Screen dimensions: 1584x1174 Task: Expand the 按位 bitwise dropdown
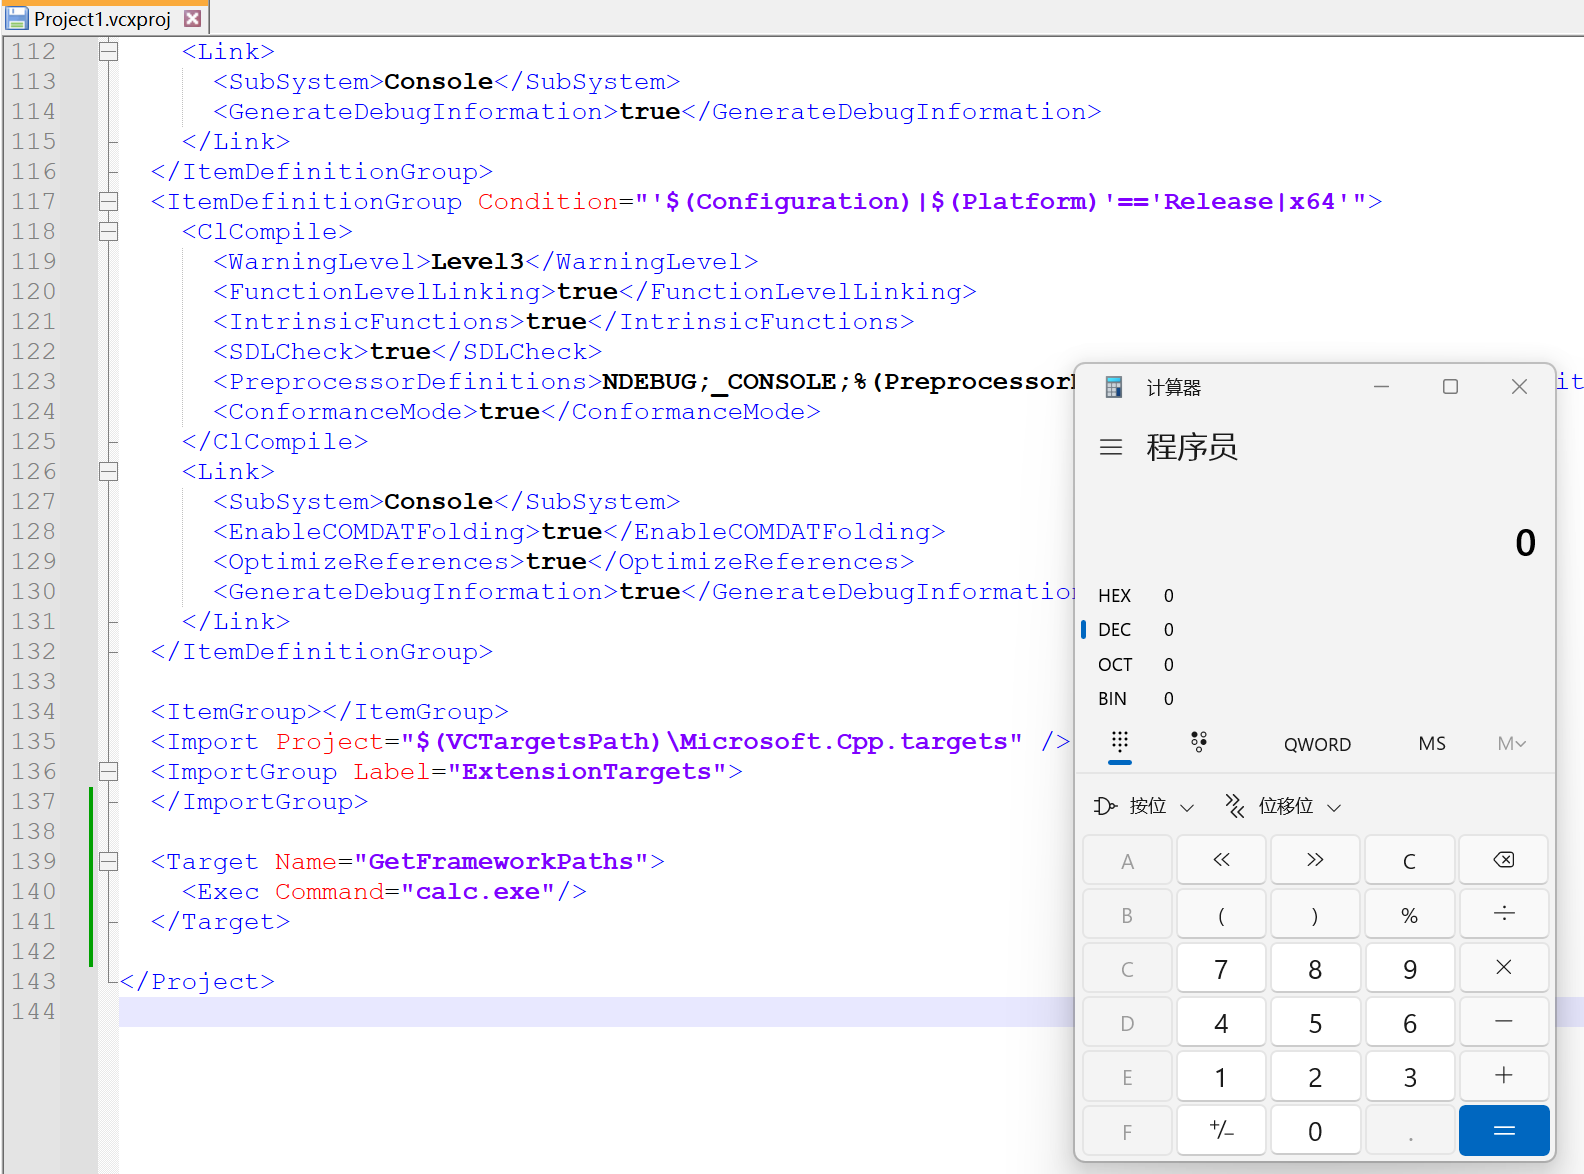[x=1145, y=806]
